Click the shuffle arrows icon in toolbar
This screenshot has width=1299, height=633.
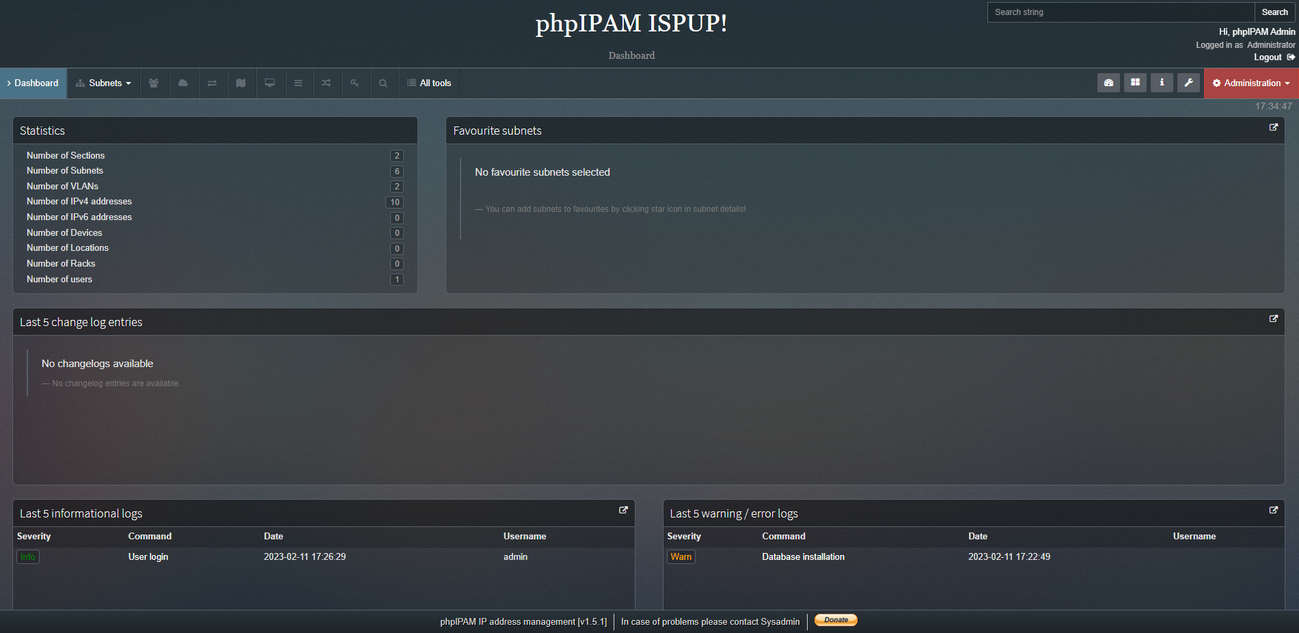coord(326,83)
